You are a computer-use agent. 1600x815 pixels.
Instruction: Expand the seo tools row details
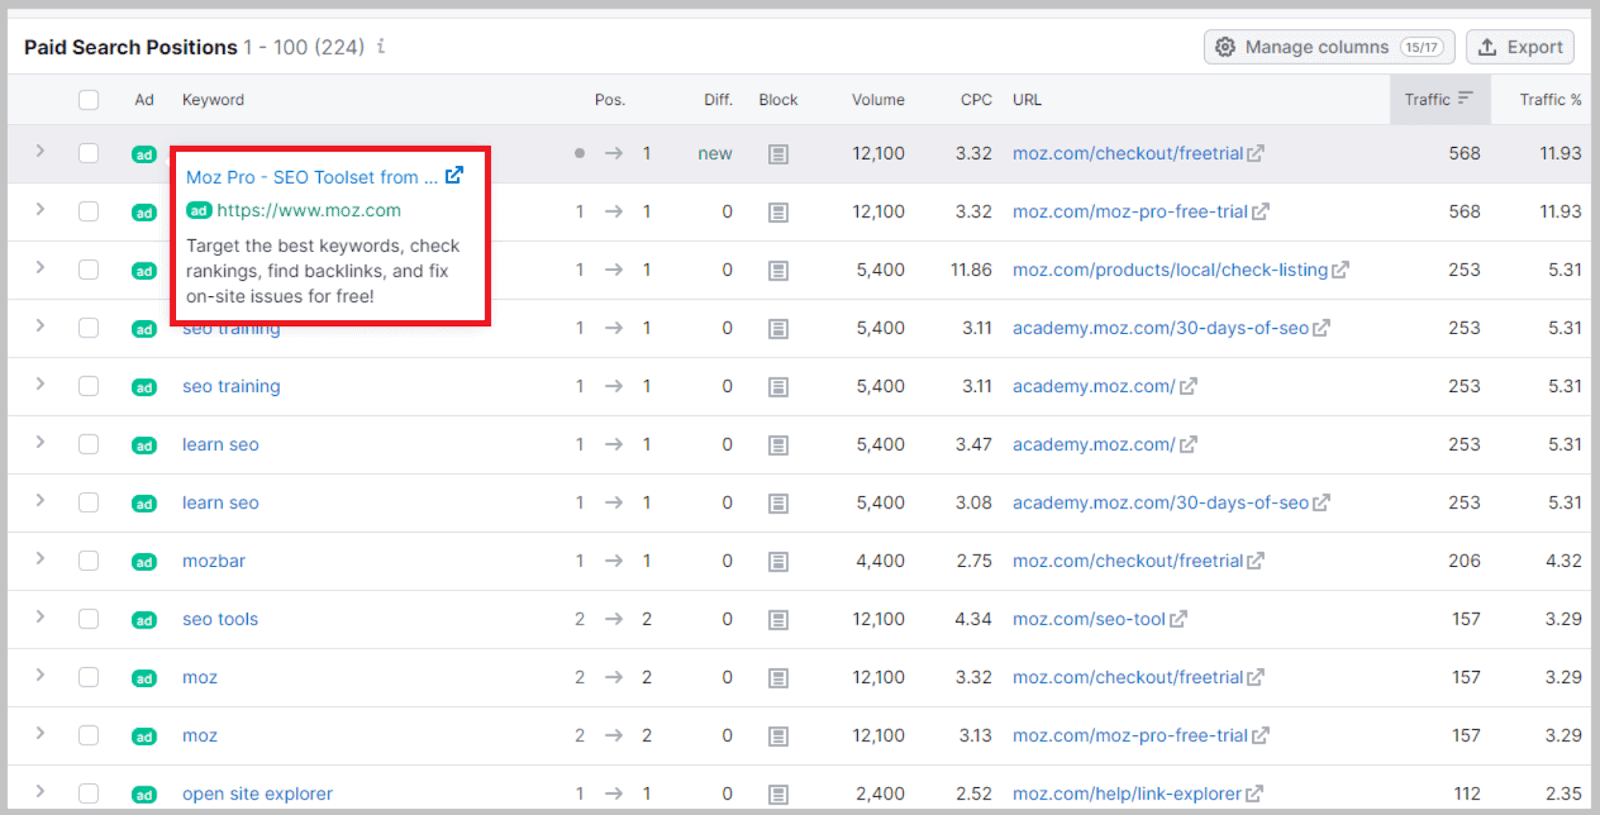[x=40, y=616]
